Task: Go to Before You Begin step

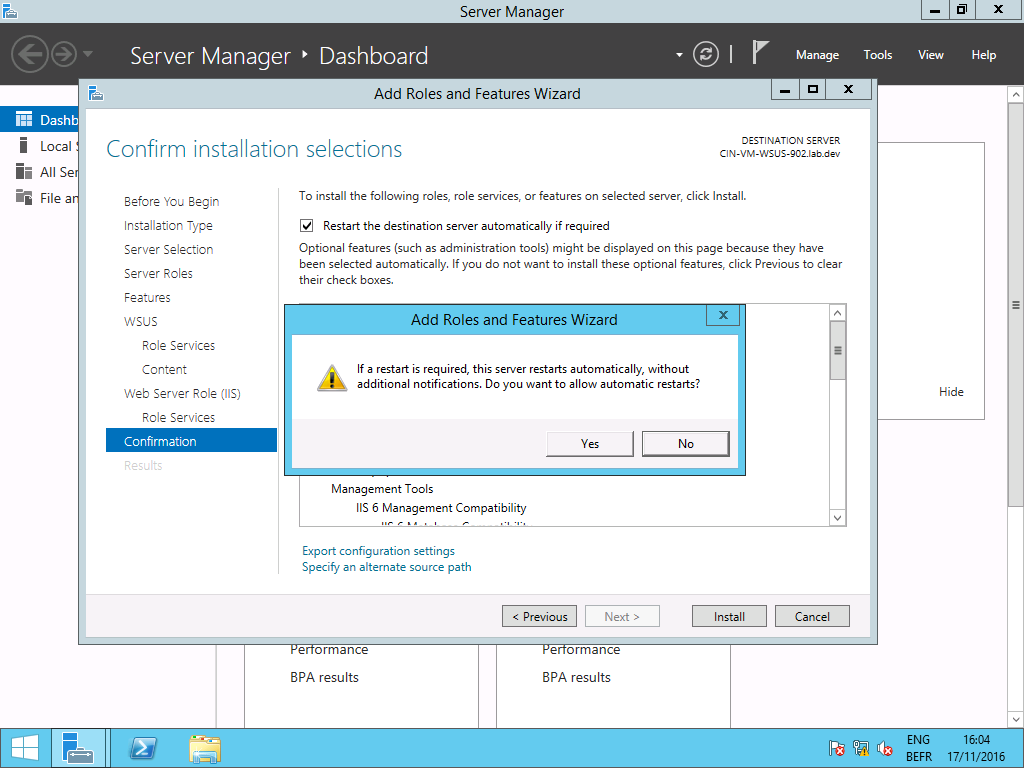Action: coord(172,202)
